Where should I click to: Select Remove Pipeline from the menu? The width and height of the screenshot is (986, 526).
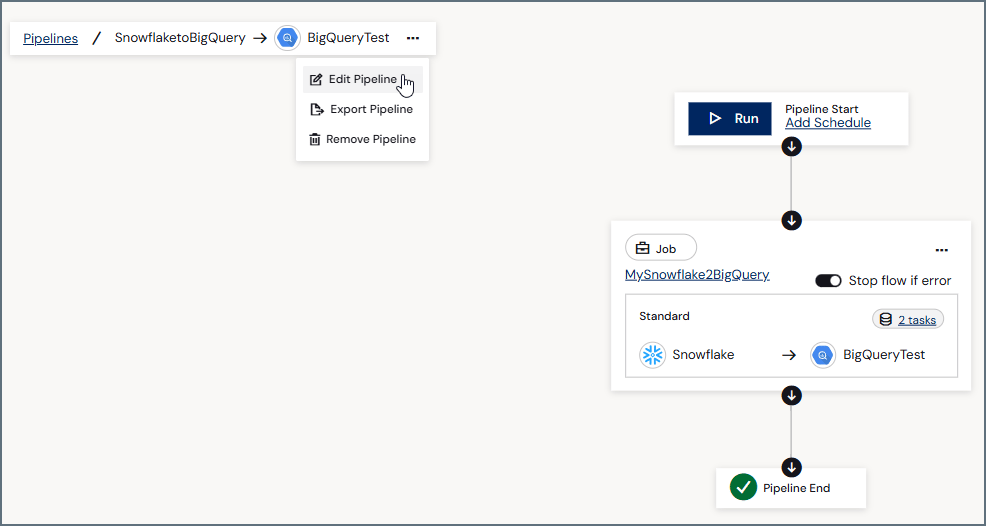[363, 139]
